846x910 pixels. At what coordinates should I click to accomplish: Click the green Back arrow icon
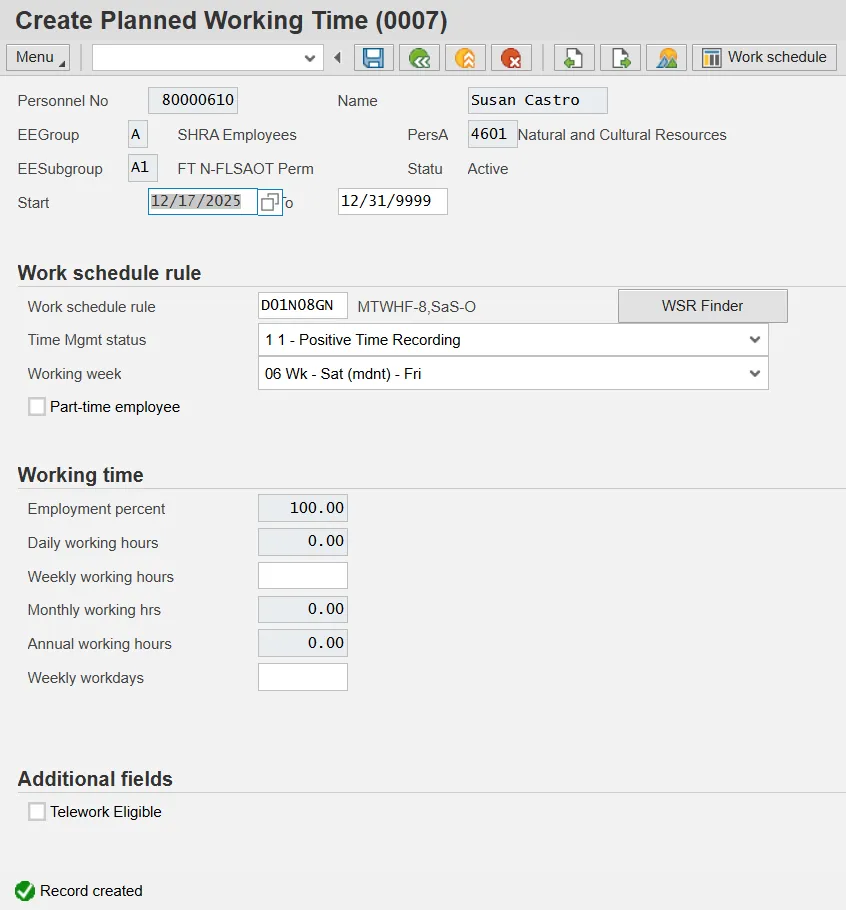click(x=420, y=58)
